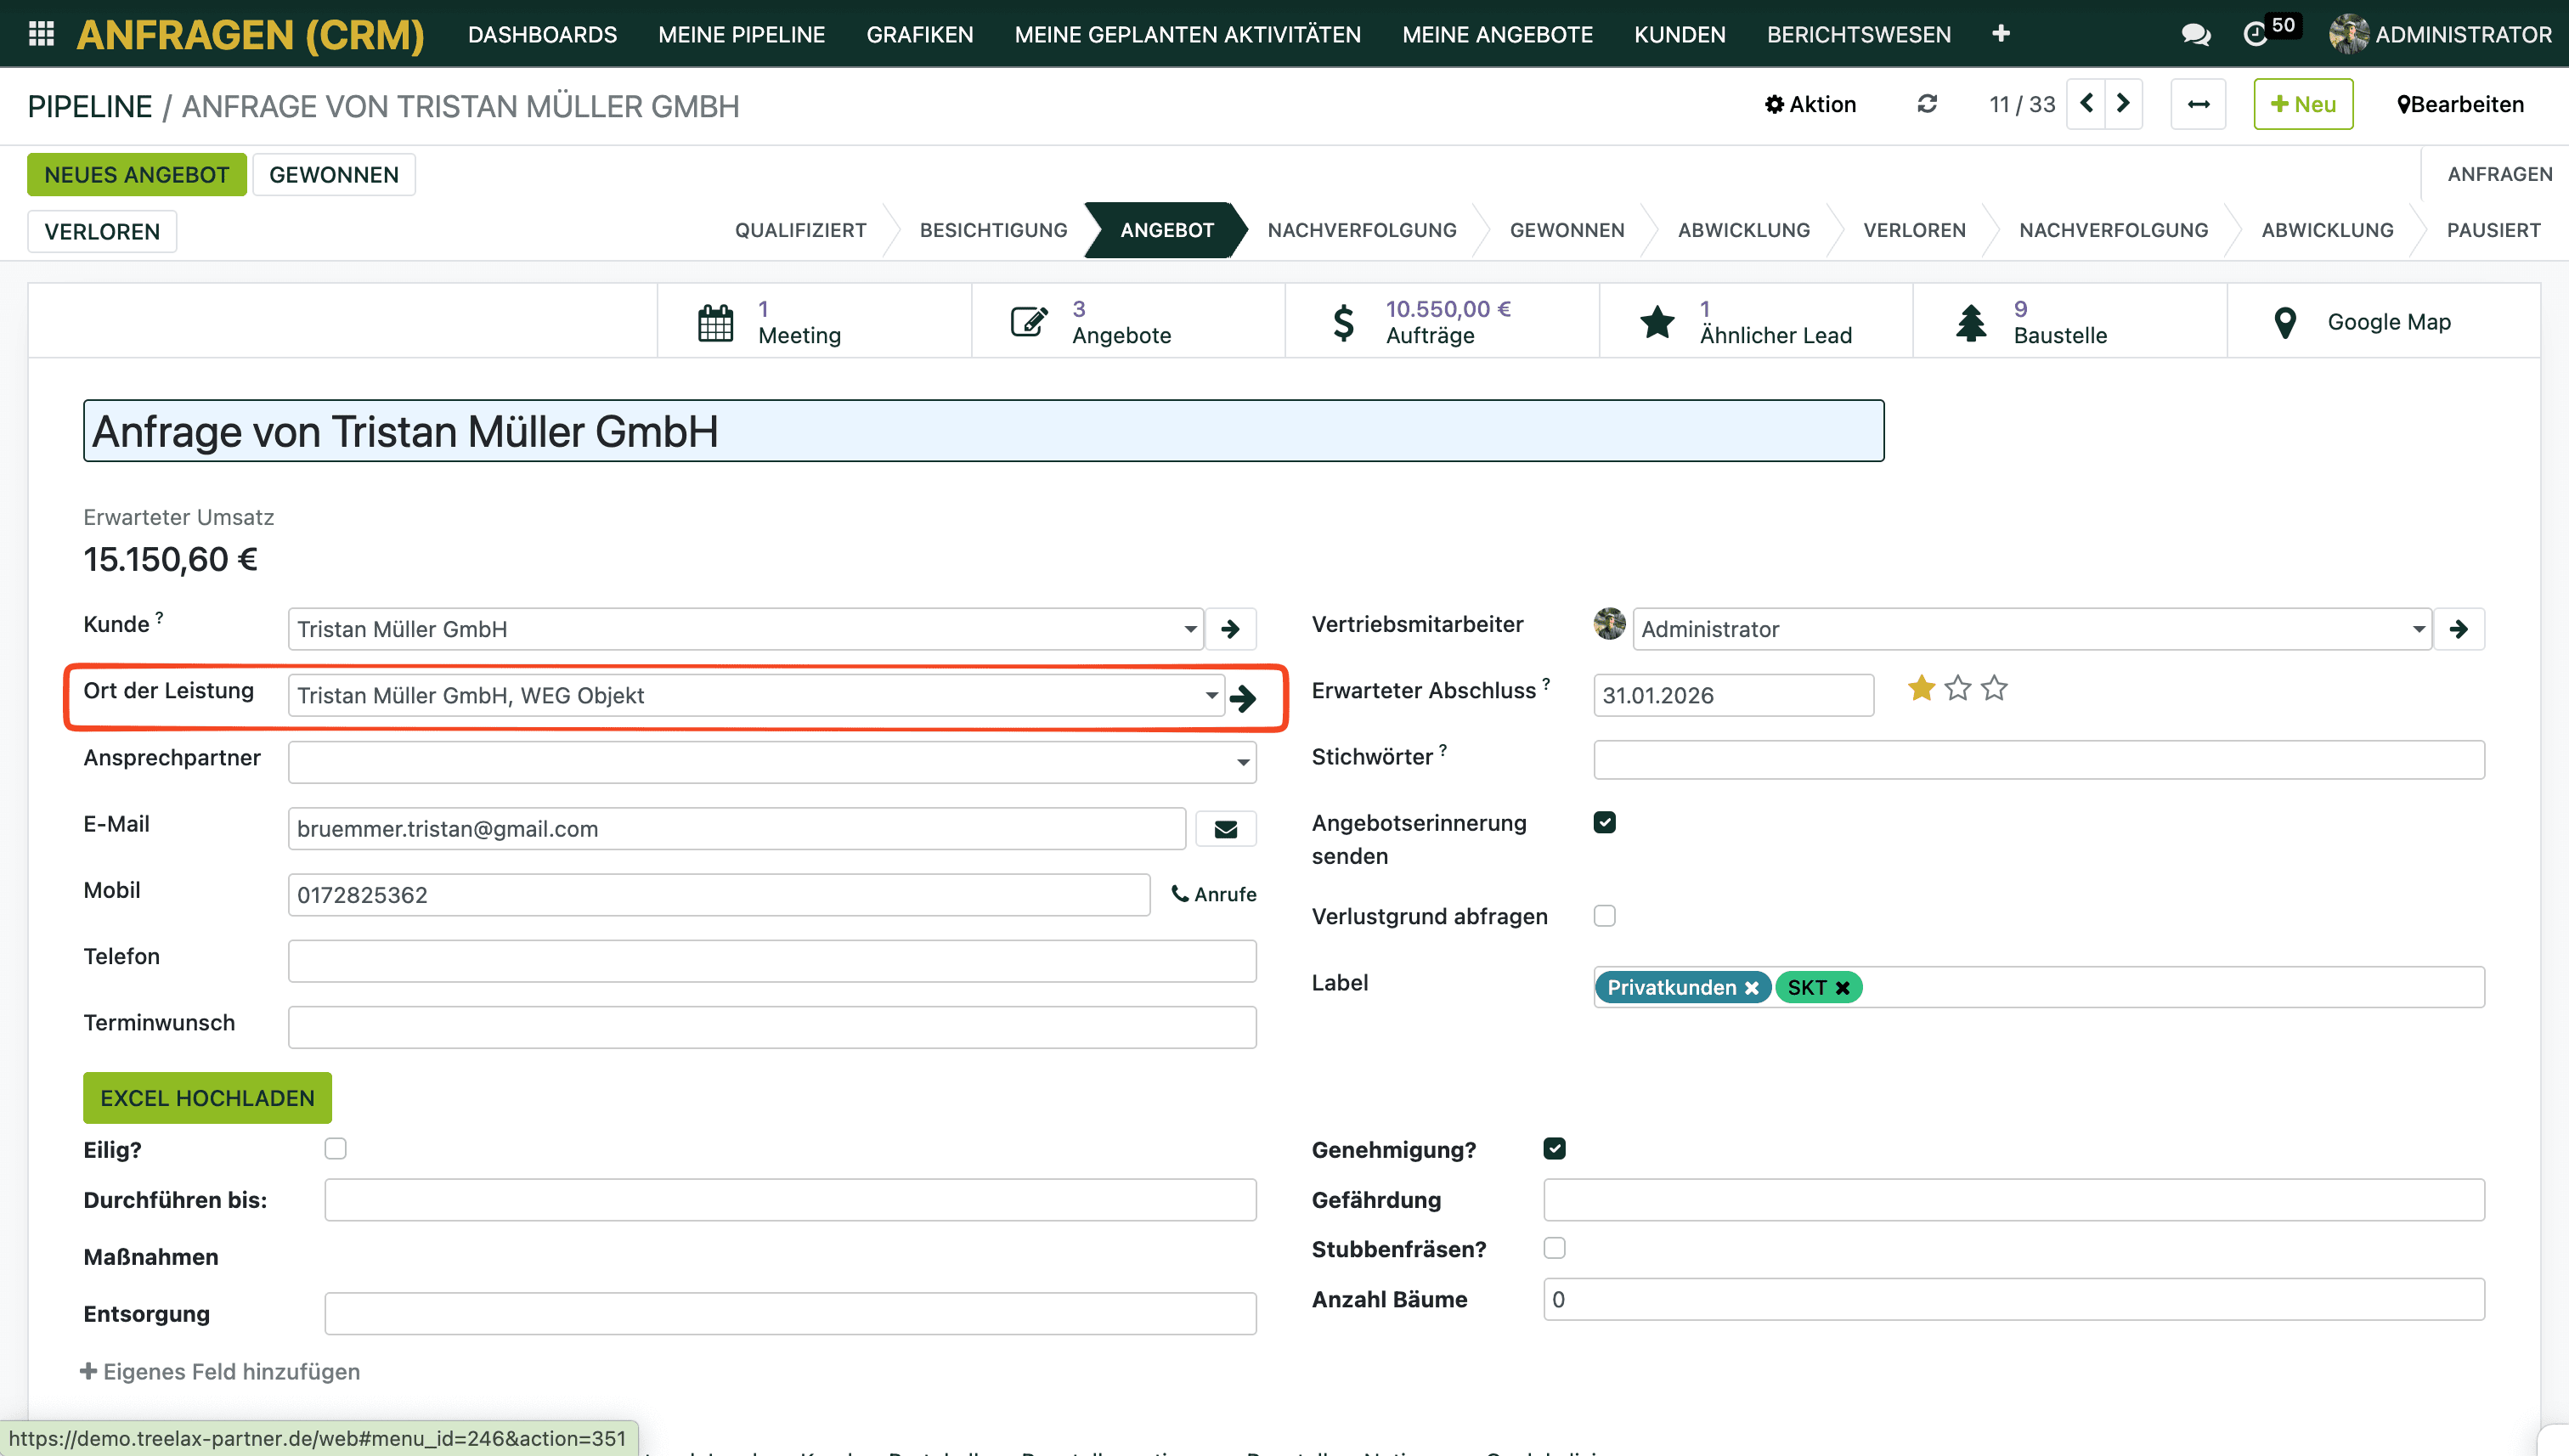Enable Verlustgrund abfragen checkbox
2569x1456 pixels.
[x=1605, y=916]
